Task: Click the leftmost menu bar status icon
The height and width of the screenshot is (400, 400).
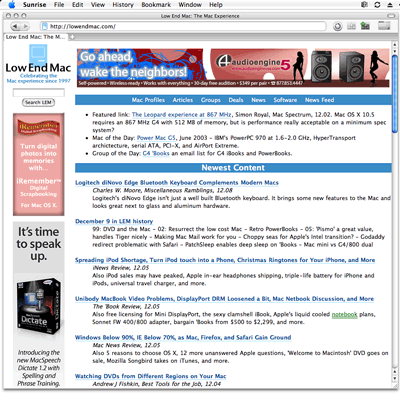Action: (364, 5)
